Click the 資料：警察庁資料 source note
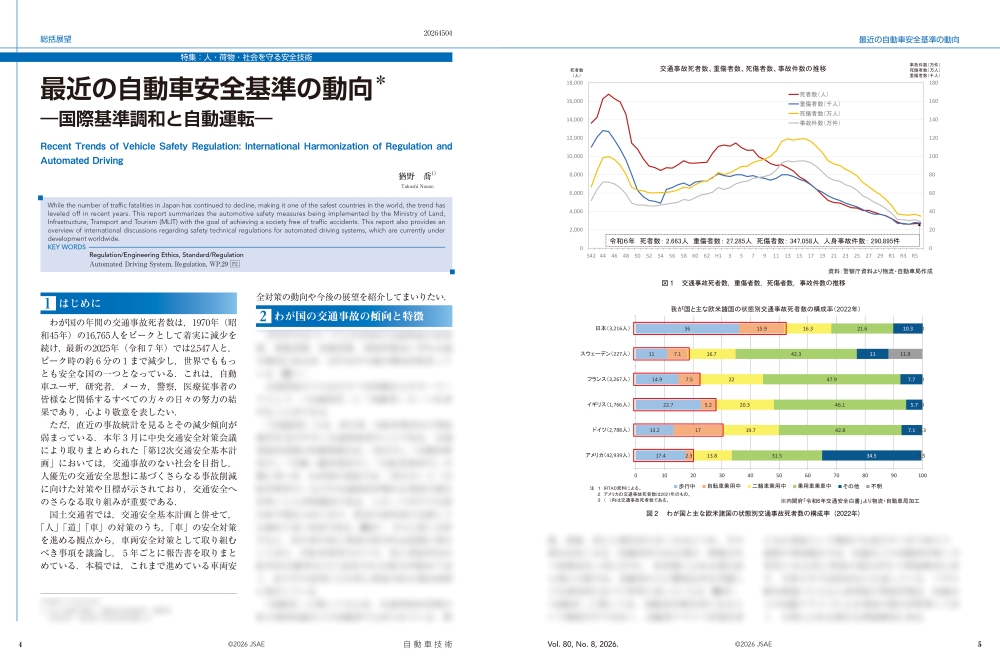The width and height of the screenshot is (1000, 667). pyautogui.click(x=880, y=271)
